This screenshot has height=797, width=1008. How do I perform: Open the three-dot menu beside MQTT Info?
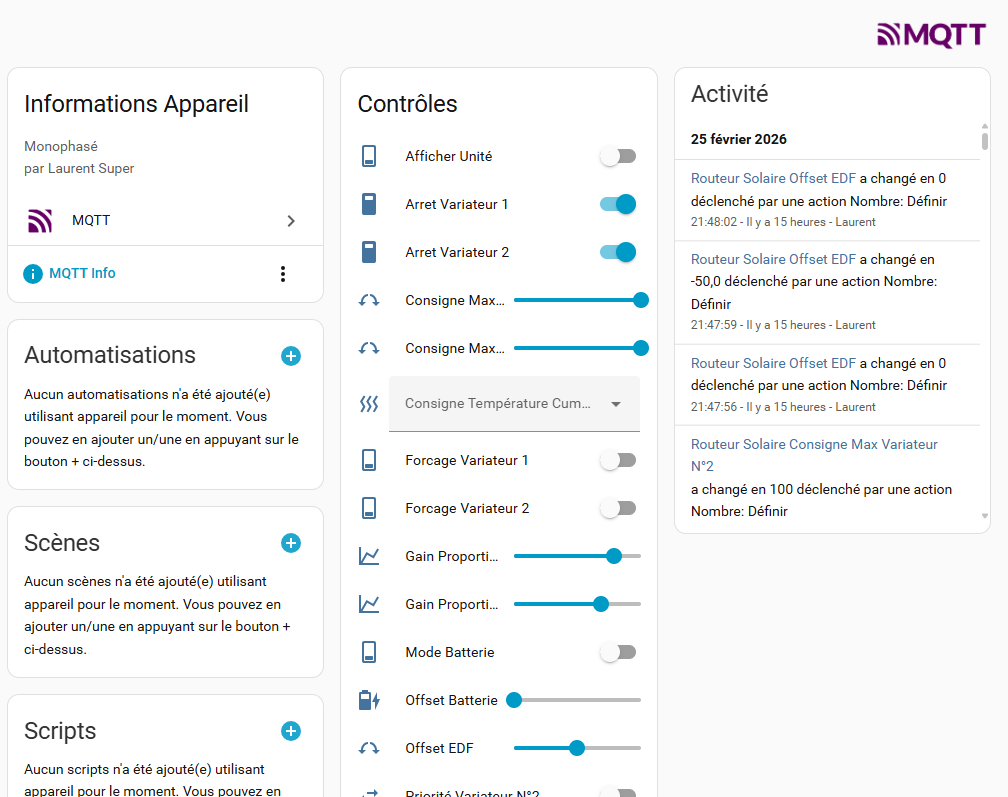[x=283, y=274]
